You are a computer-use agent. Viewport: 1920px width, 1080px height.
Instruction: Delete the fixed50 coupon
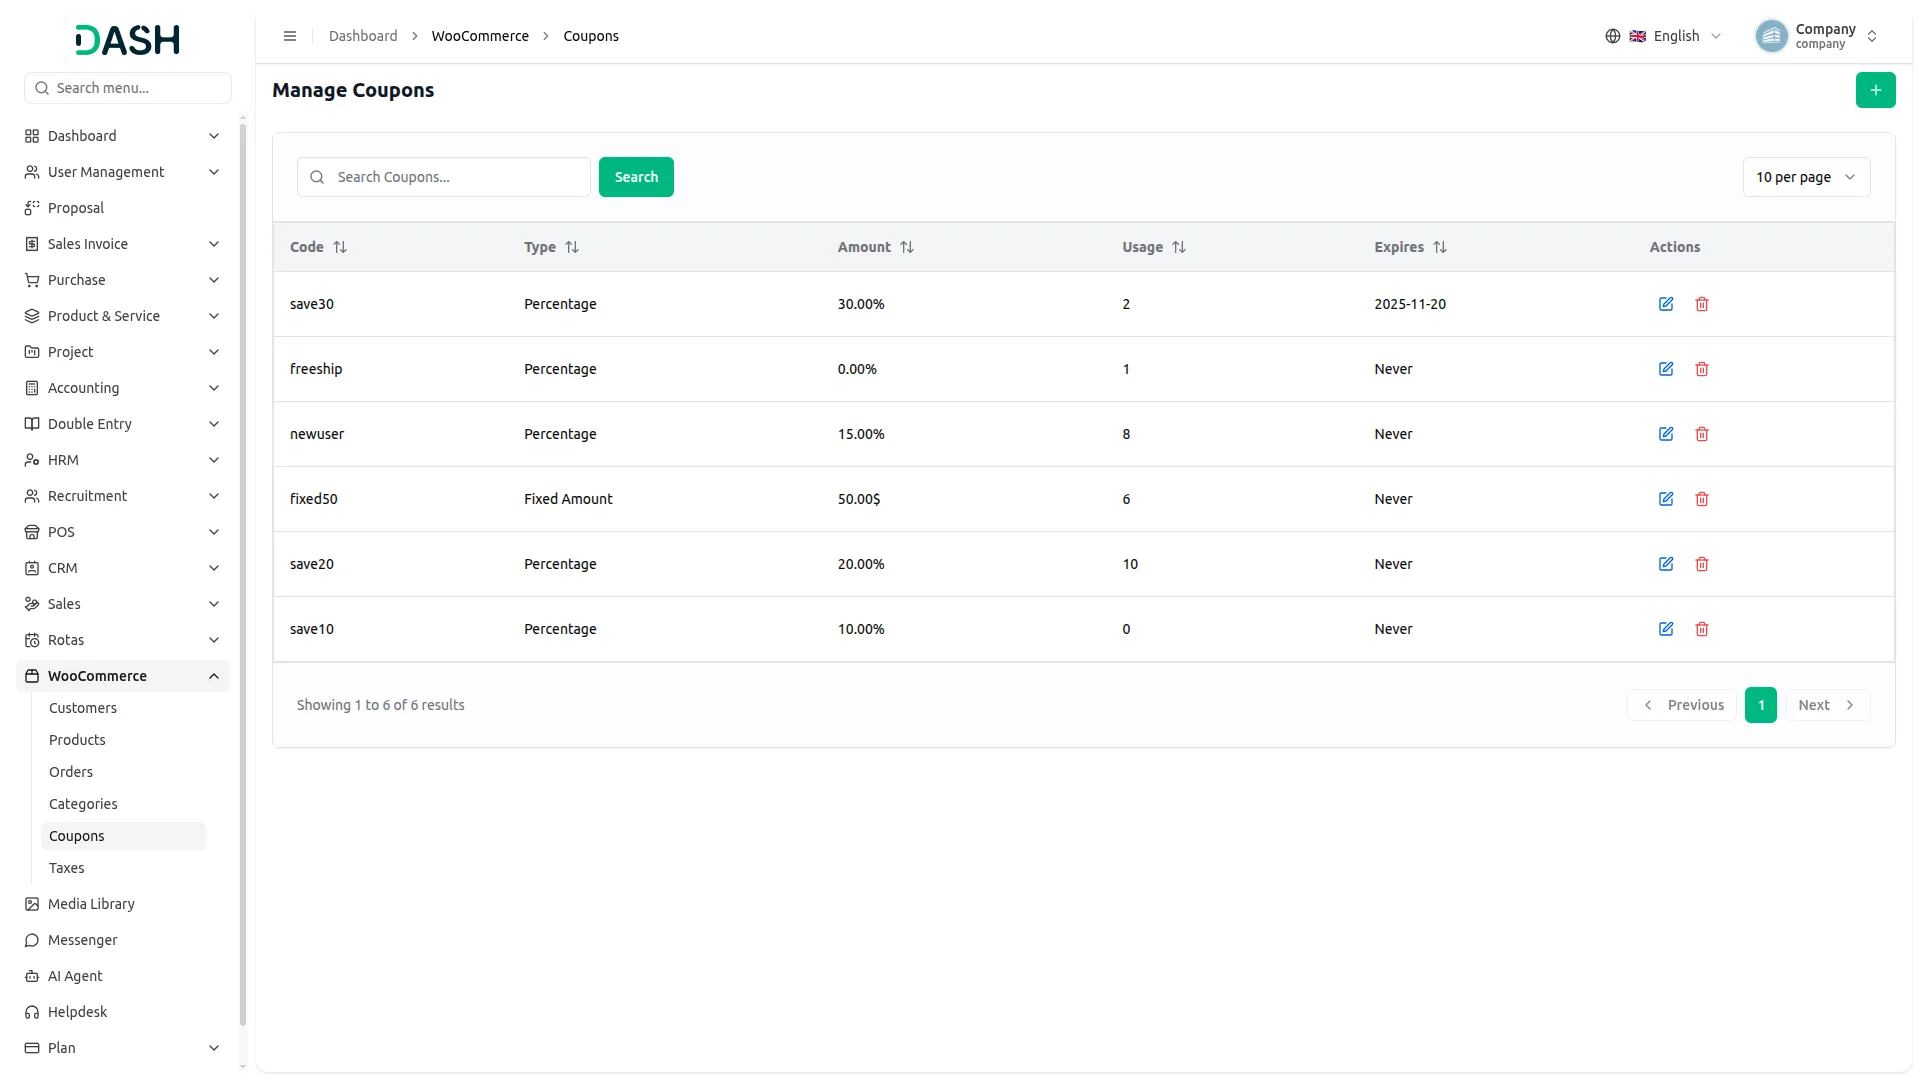[x=1702, y=499]
